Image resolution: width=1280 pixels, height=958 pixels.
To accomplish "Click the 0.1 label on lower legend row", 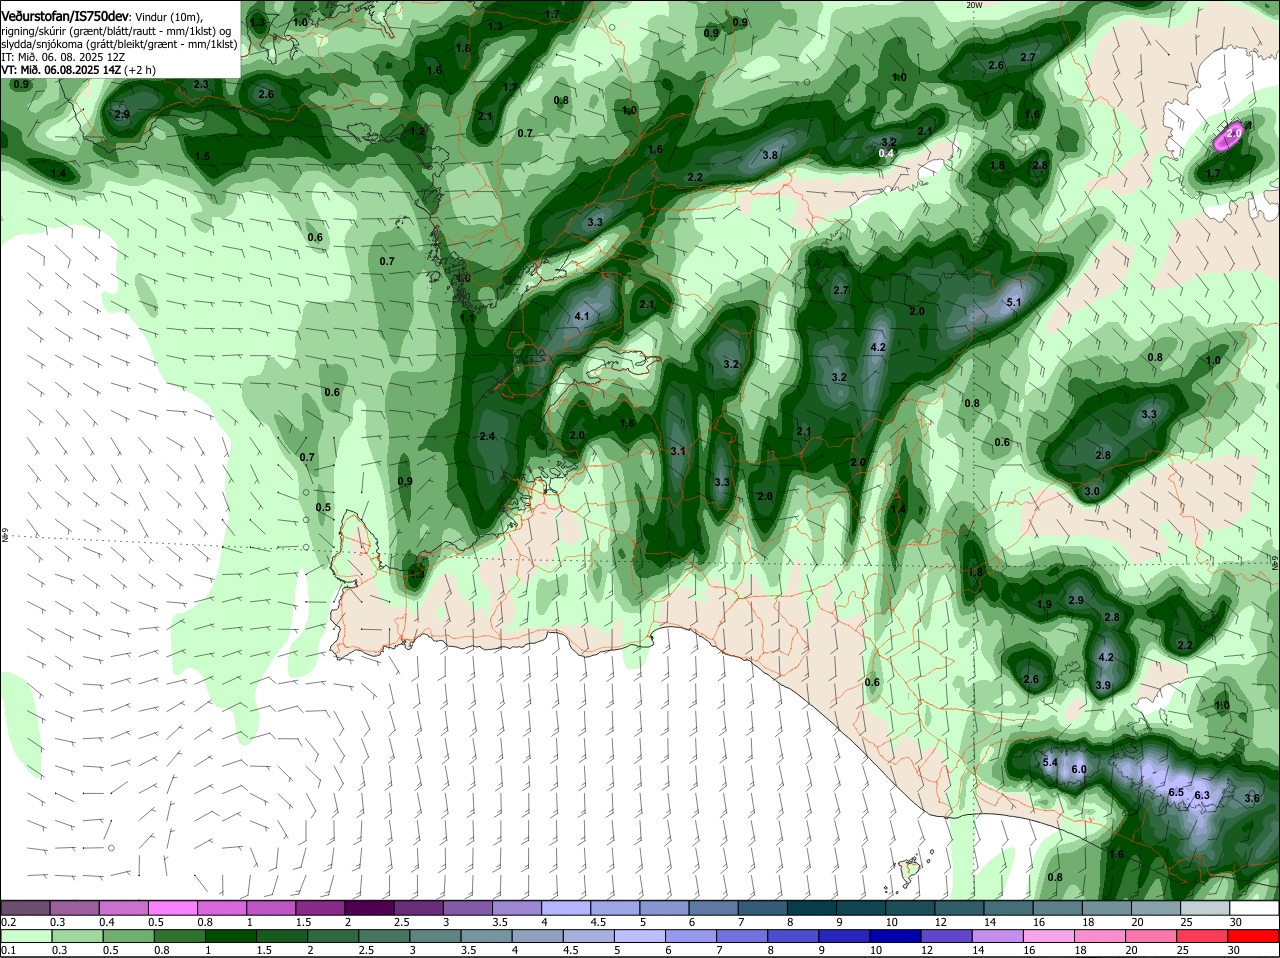I will [9, 950].
